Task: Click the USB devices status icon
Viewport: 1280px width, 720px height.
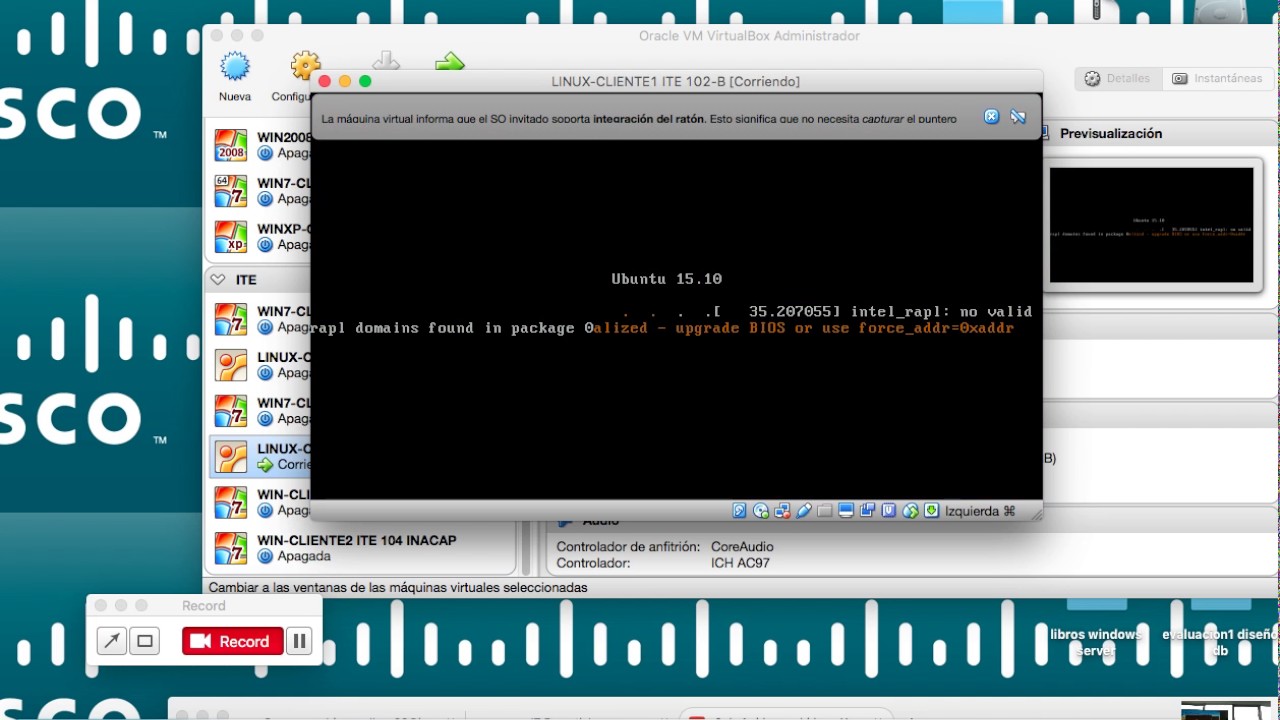Action: tap(804, 511)
